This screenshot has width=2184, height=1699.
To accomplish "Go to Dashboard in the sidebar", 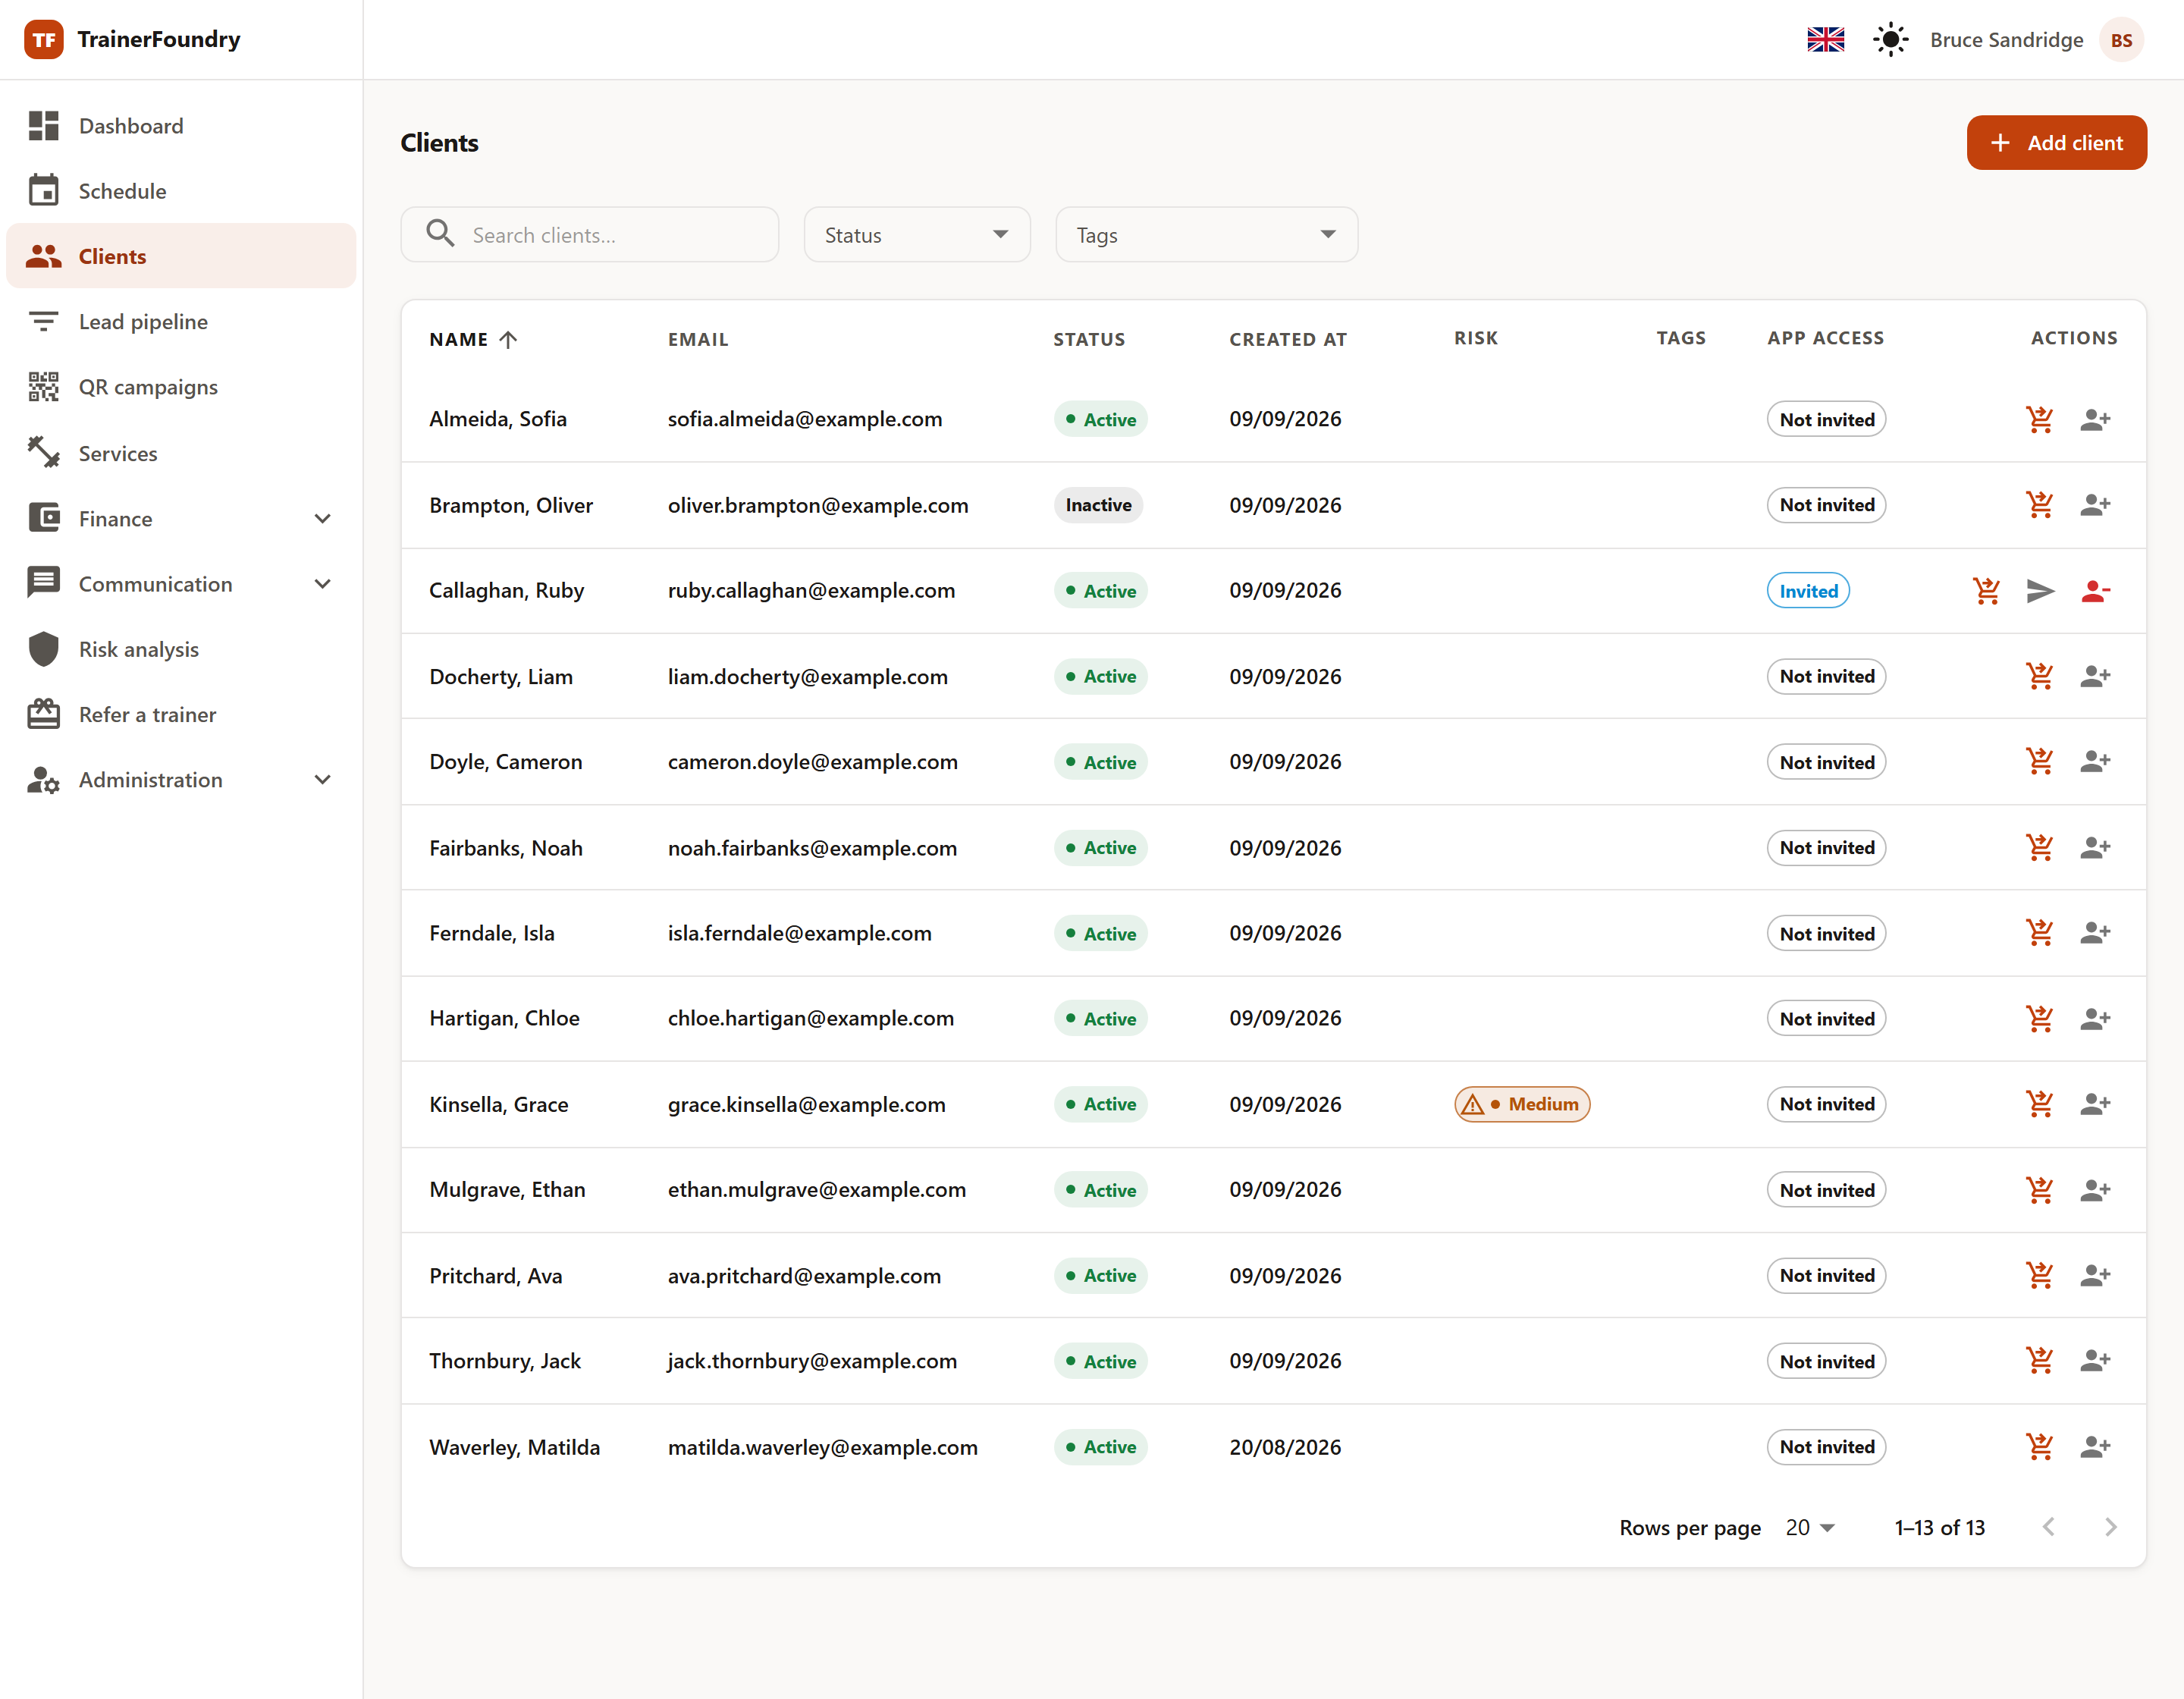I will pyautogui.click(x=181, y=126).
